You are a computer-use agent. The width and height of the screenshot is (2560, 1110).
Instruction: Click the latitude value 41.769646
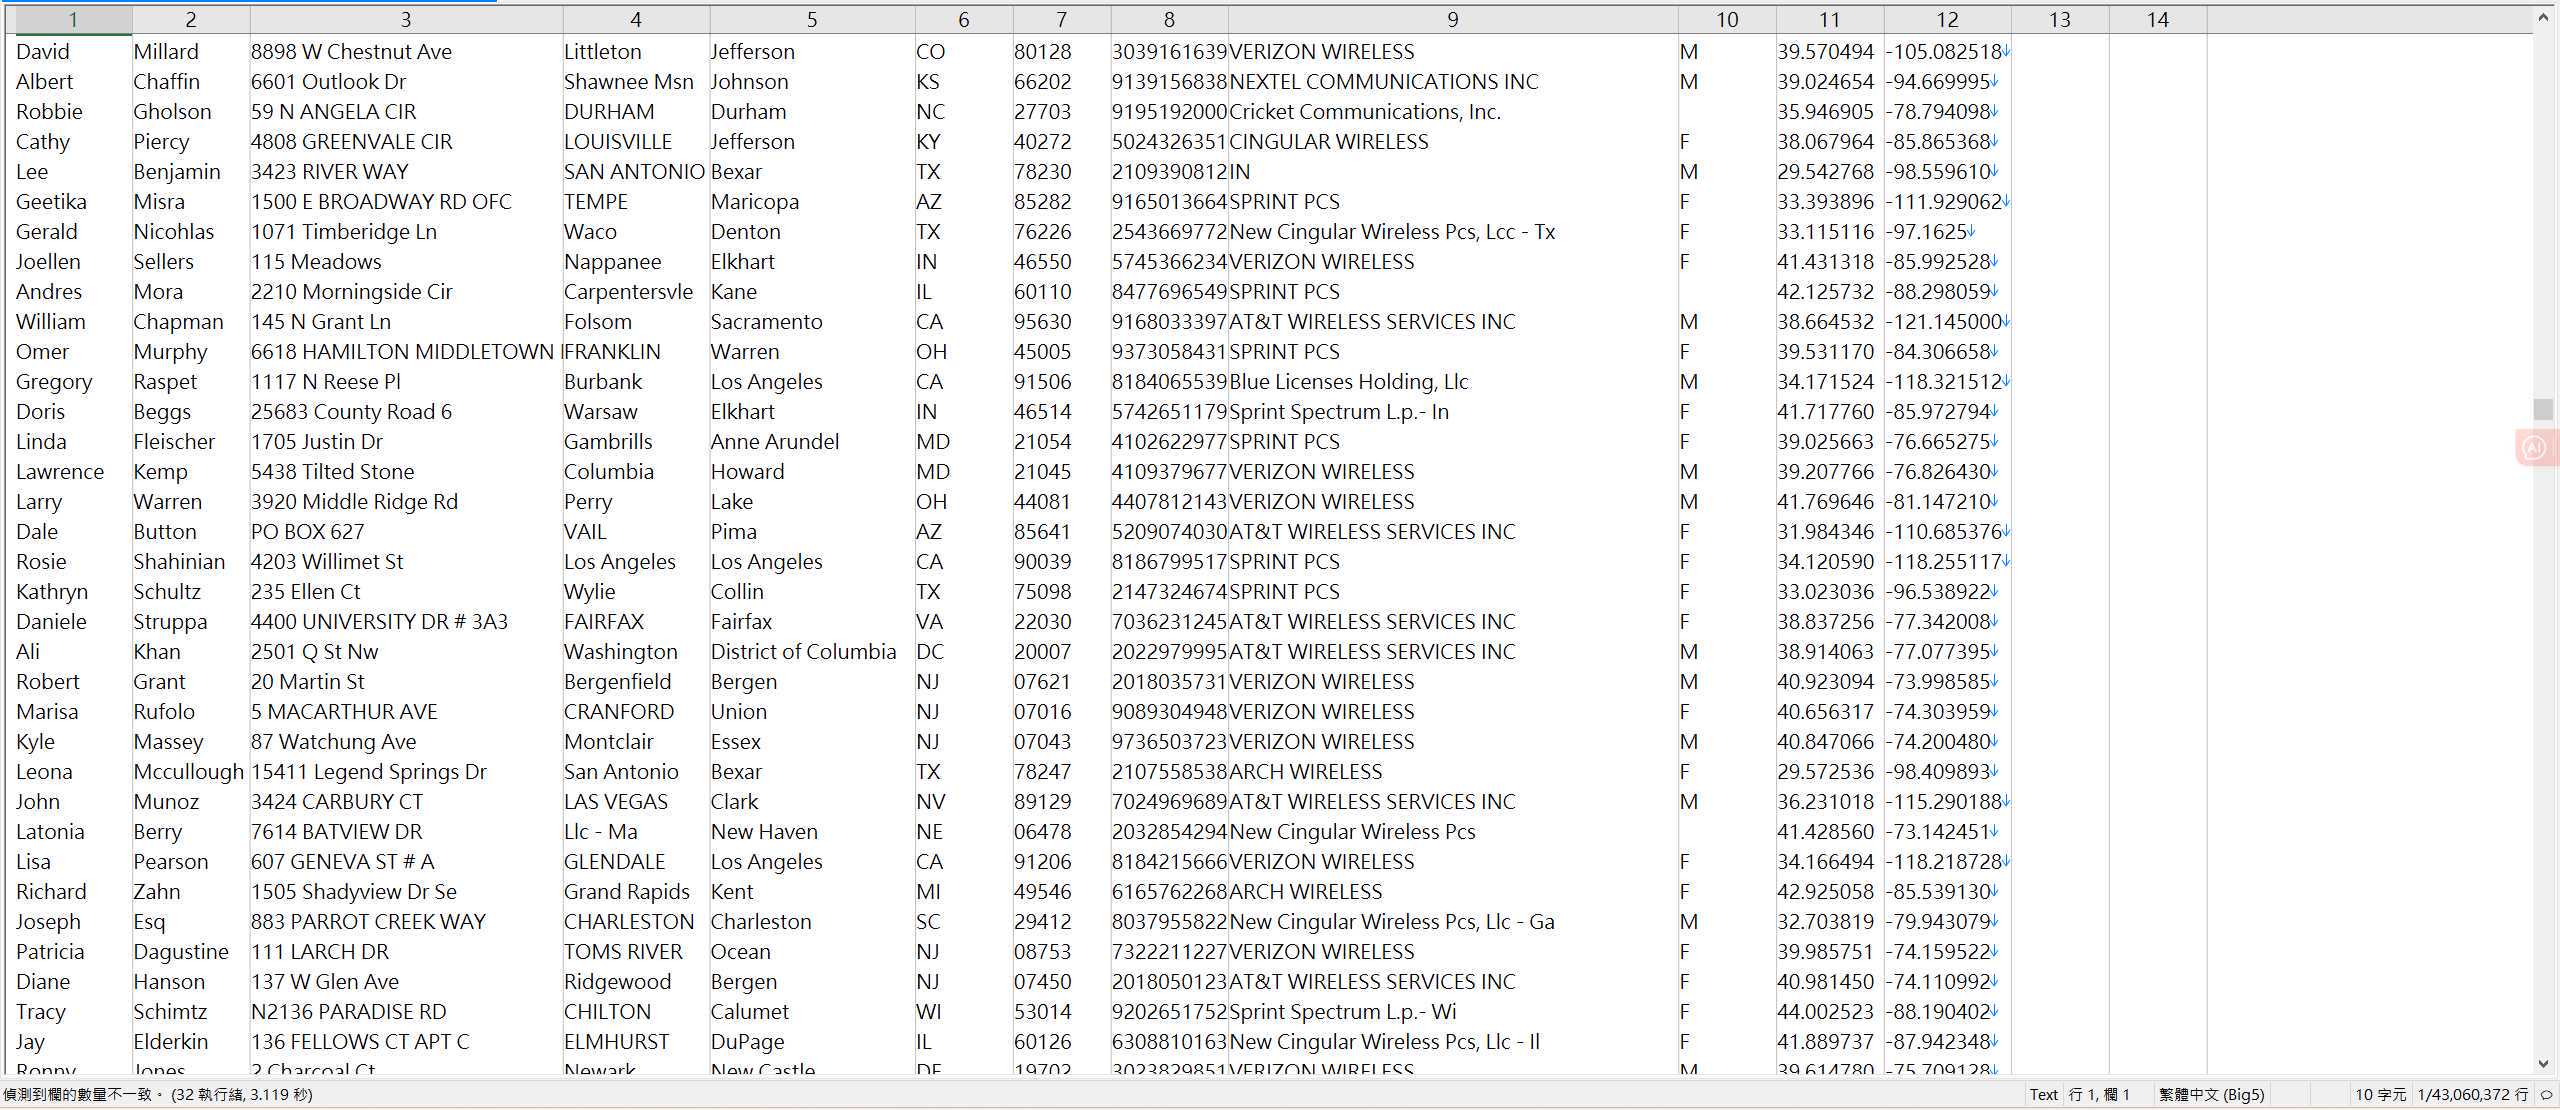pos(1825,502)
